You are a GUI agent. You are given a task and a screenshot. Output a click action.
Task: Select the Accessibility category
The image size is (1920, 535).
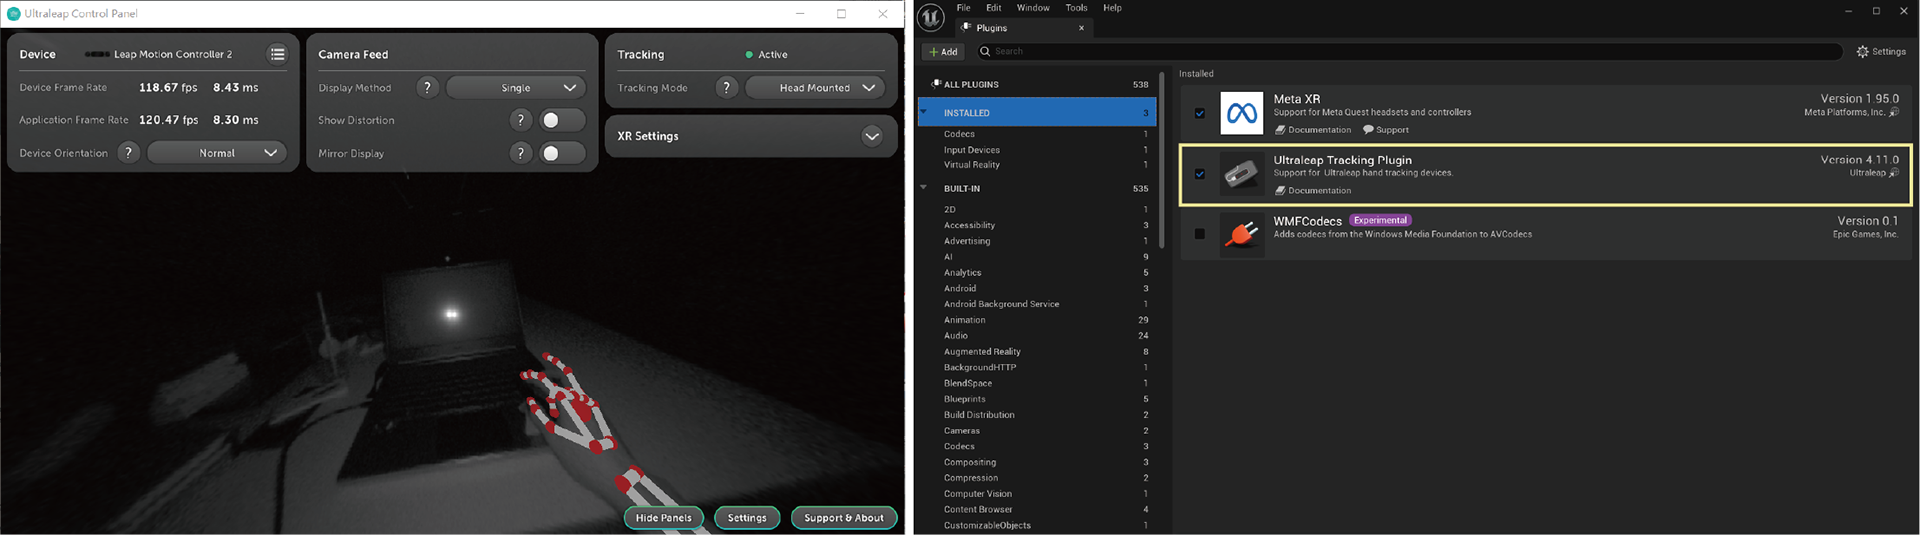point(1037,225)
